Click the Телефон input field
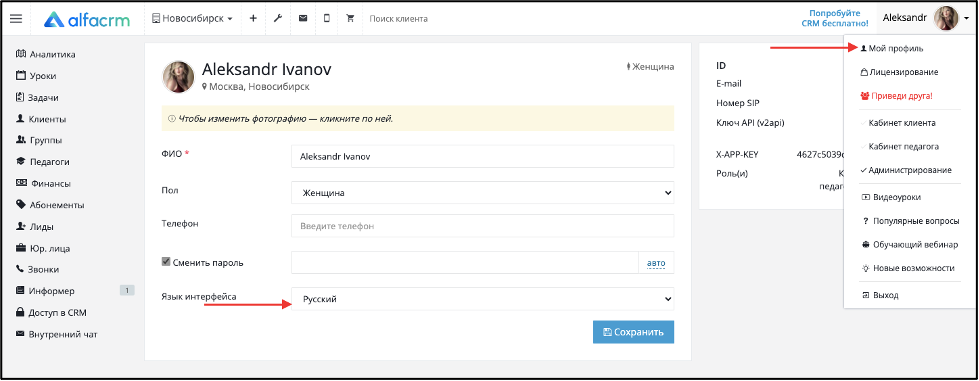This screenshot has width=979, height=381. [x=483, y=226]
